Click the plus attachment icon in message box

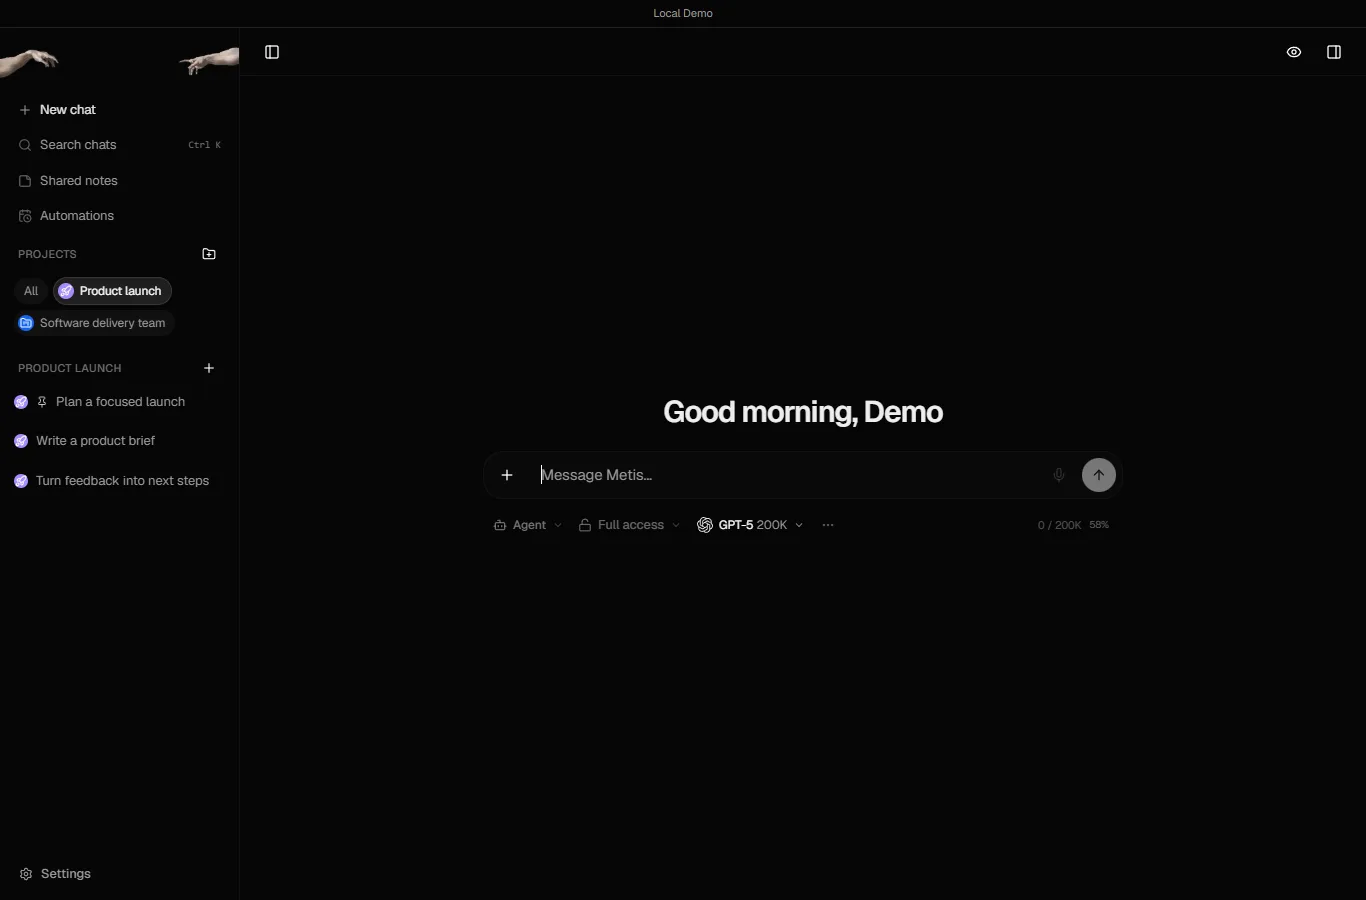pos(507,475)
